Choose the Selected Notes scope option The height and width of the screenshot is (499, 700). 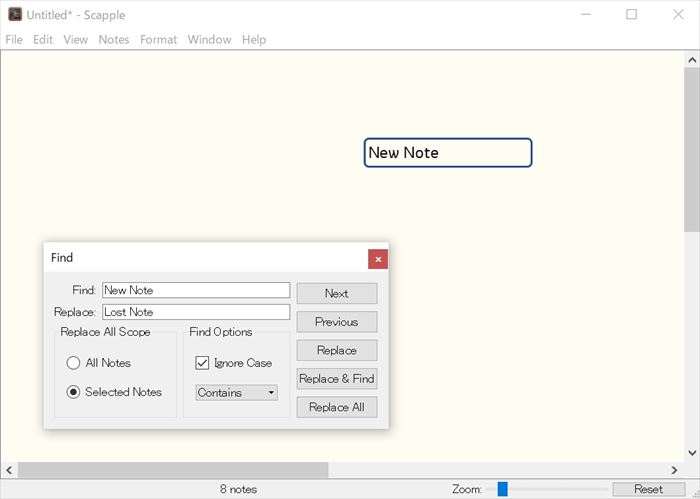click(x=74, y=392)
